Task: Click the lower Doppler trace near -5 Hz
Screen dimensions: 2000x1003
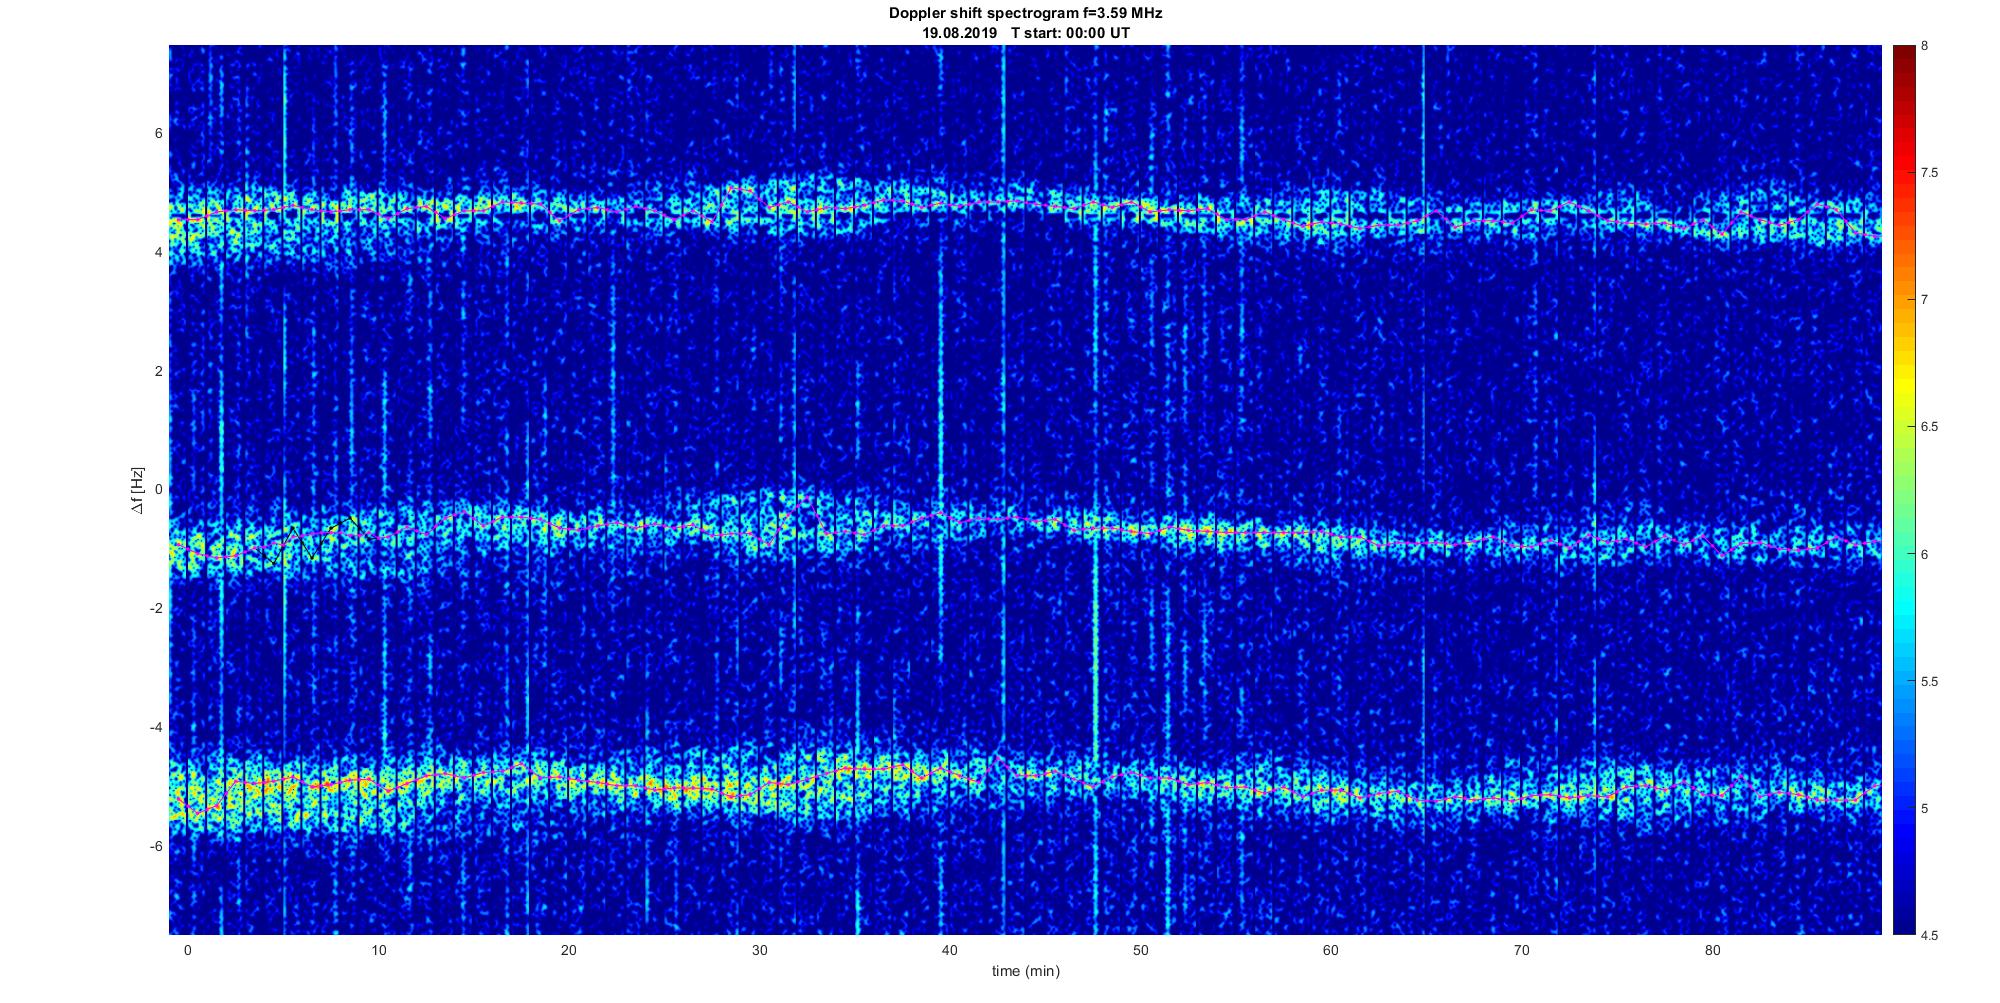Action: pyautogui.click(x=1025, y=786)
